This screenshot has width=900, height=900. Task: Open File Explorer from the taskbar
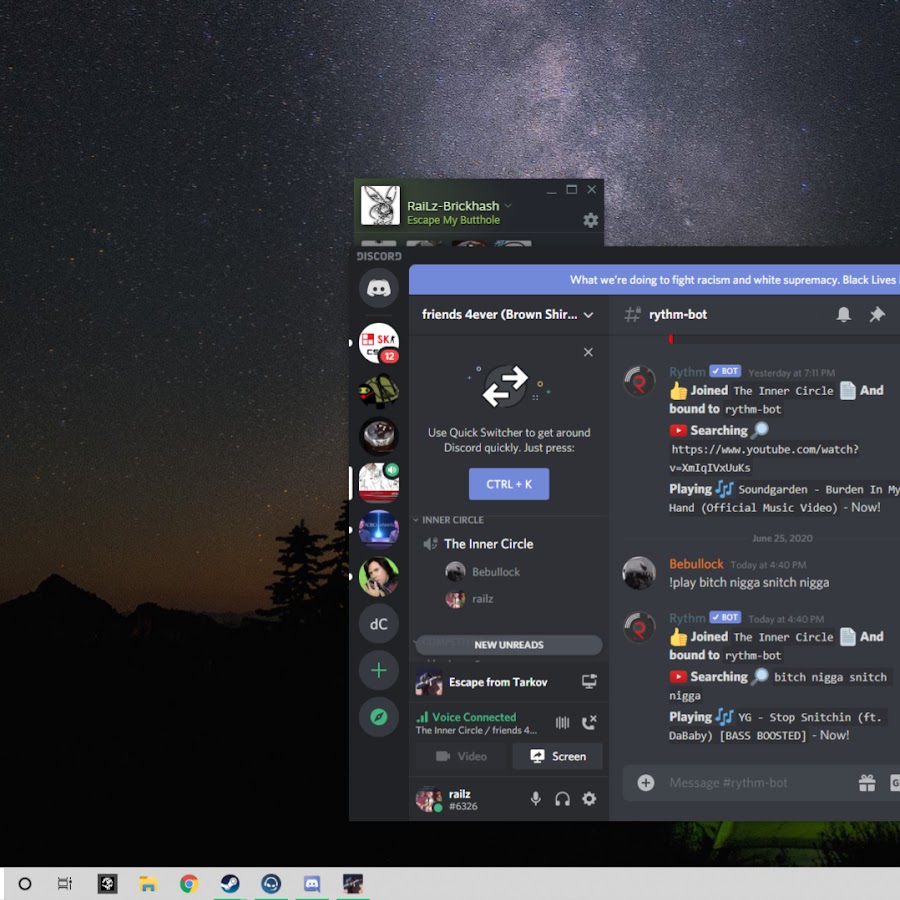point(148,883)
